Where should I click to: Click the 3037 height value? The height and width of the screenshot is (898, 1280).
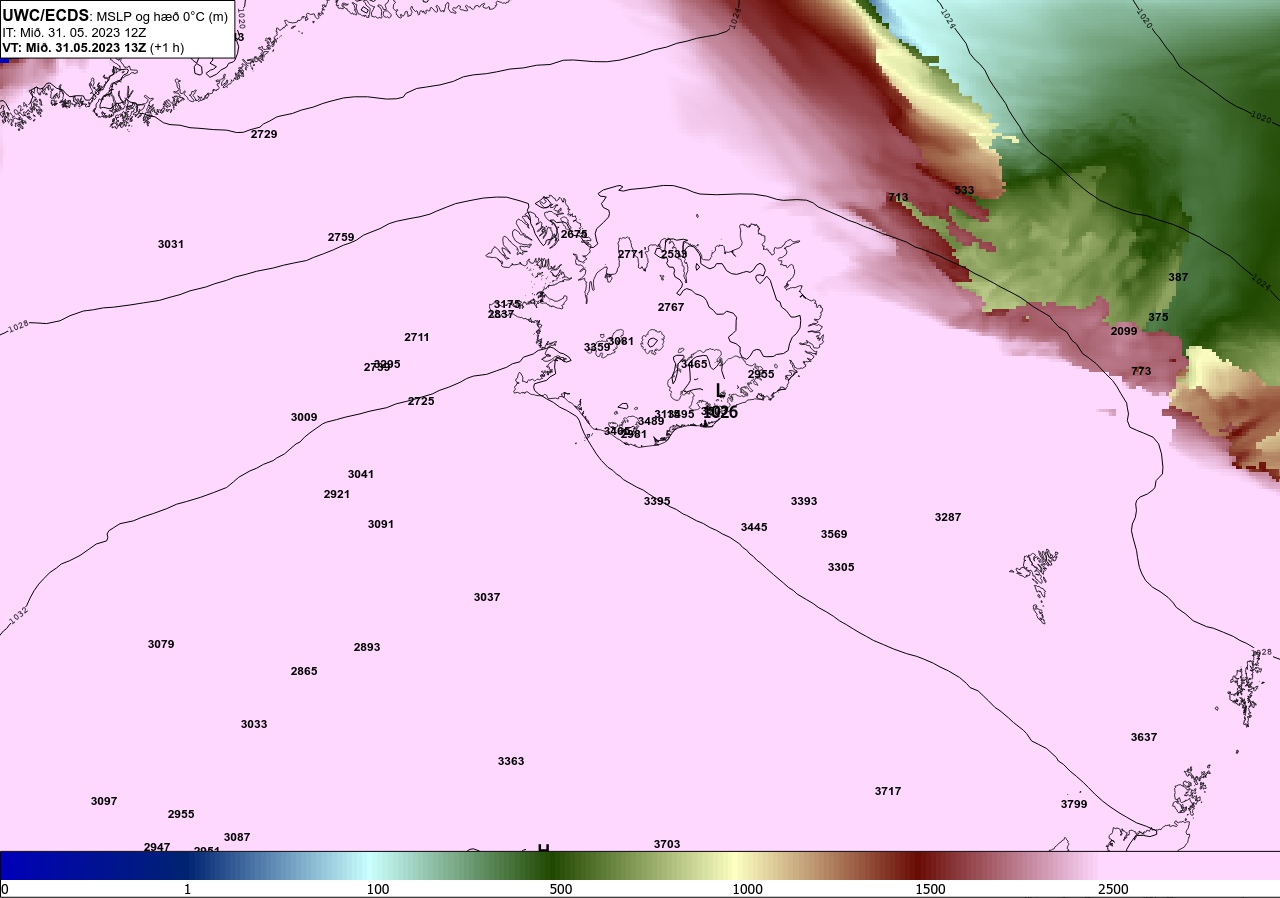coord(487,597)
